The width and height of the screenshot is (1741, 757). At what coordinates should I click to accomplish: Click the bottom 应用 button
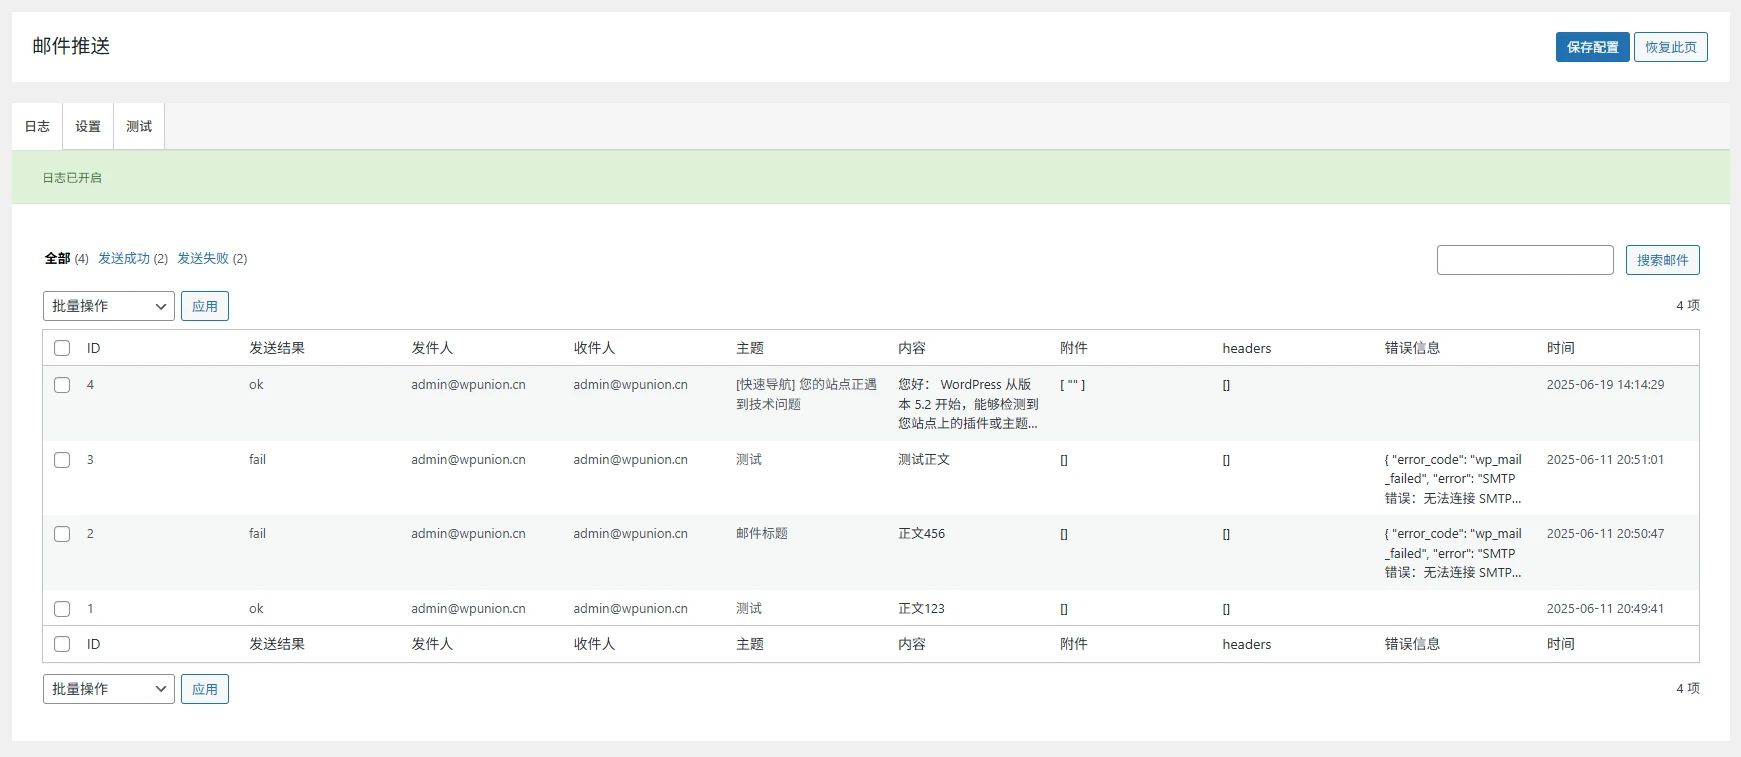[x=205, y=689]
